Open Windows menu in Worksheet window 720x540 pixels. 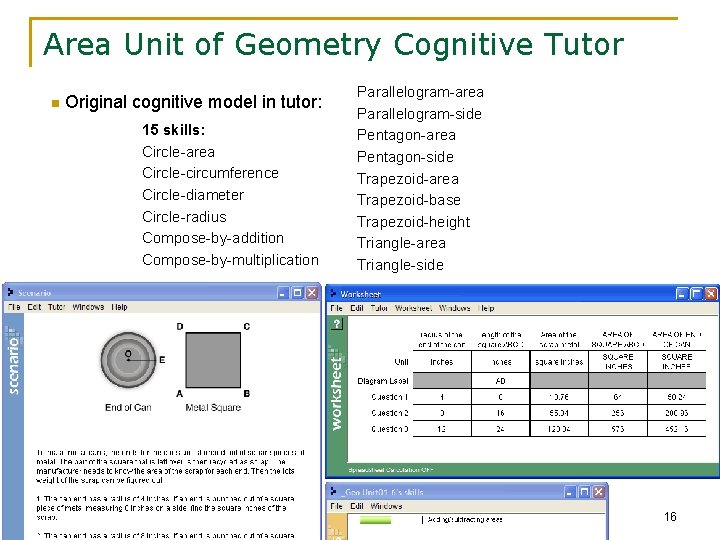[x=455, y=308]
